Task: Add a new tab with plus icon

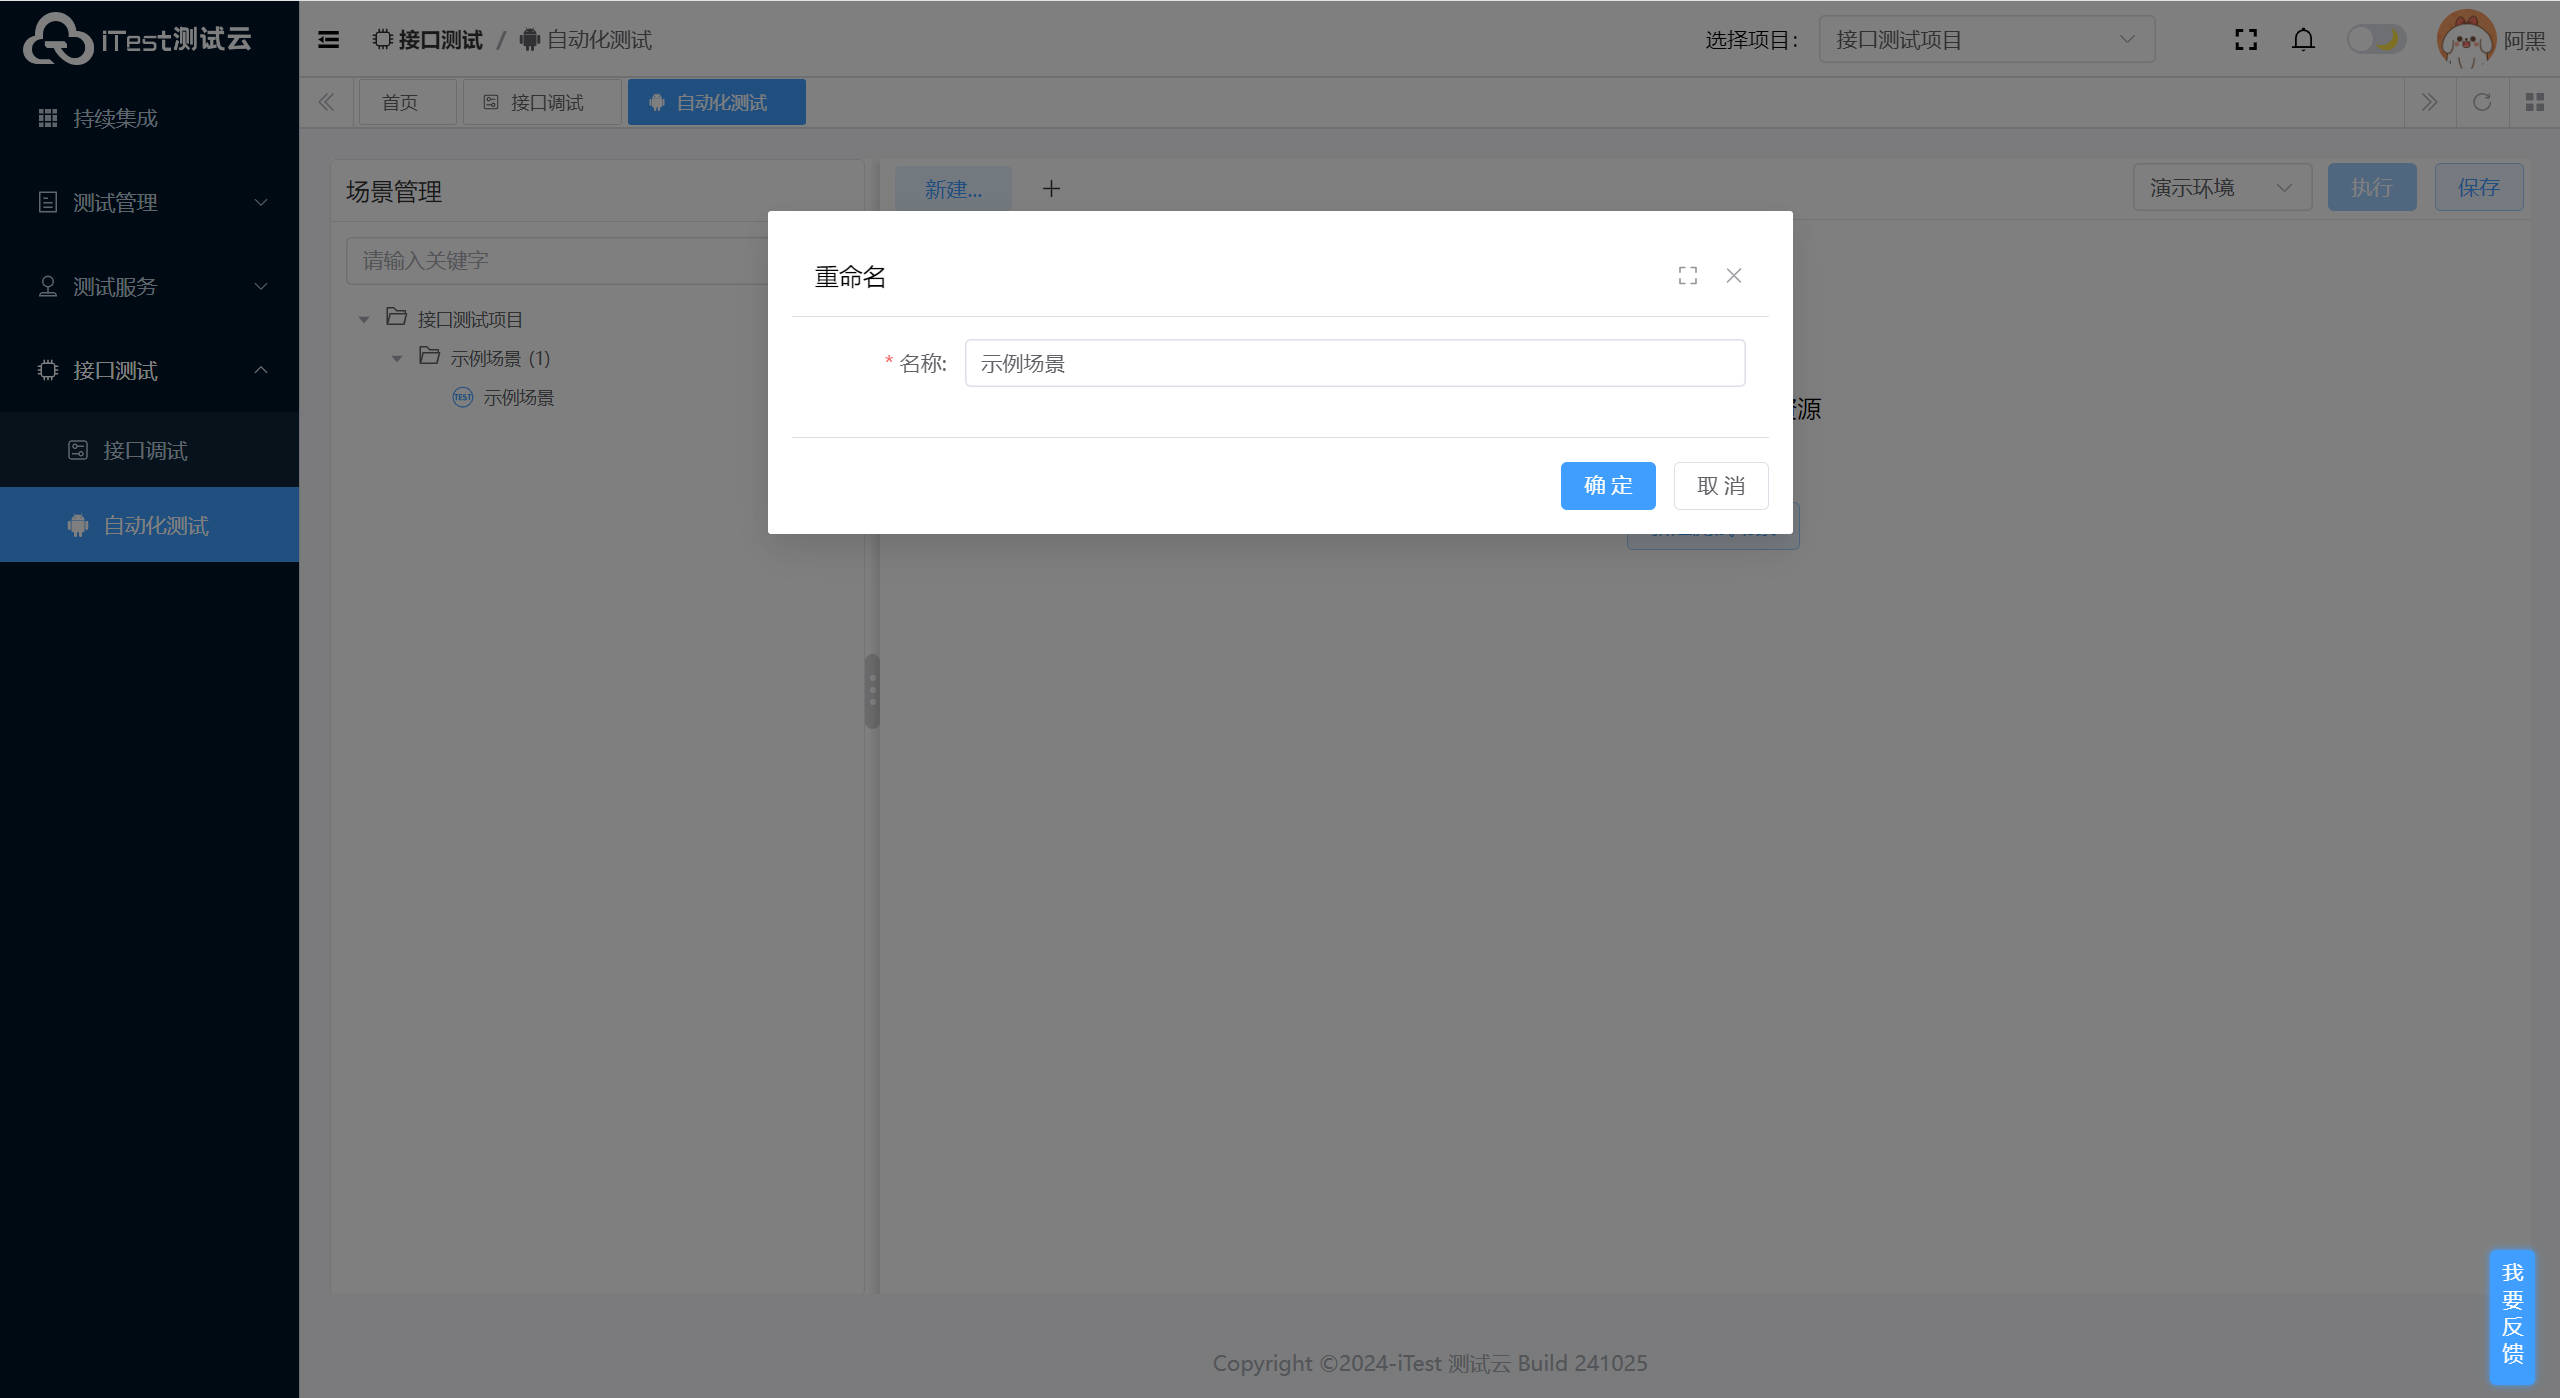Action: pyautogui.click(x=1051, y=189)
